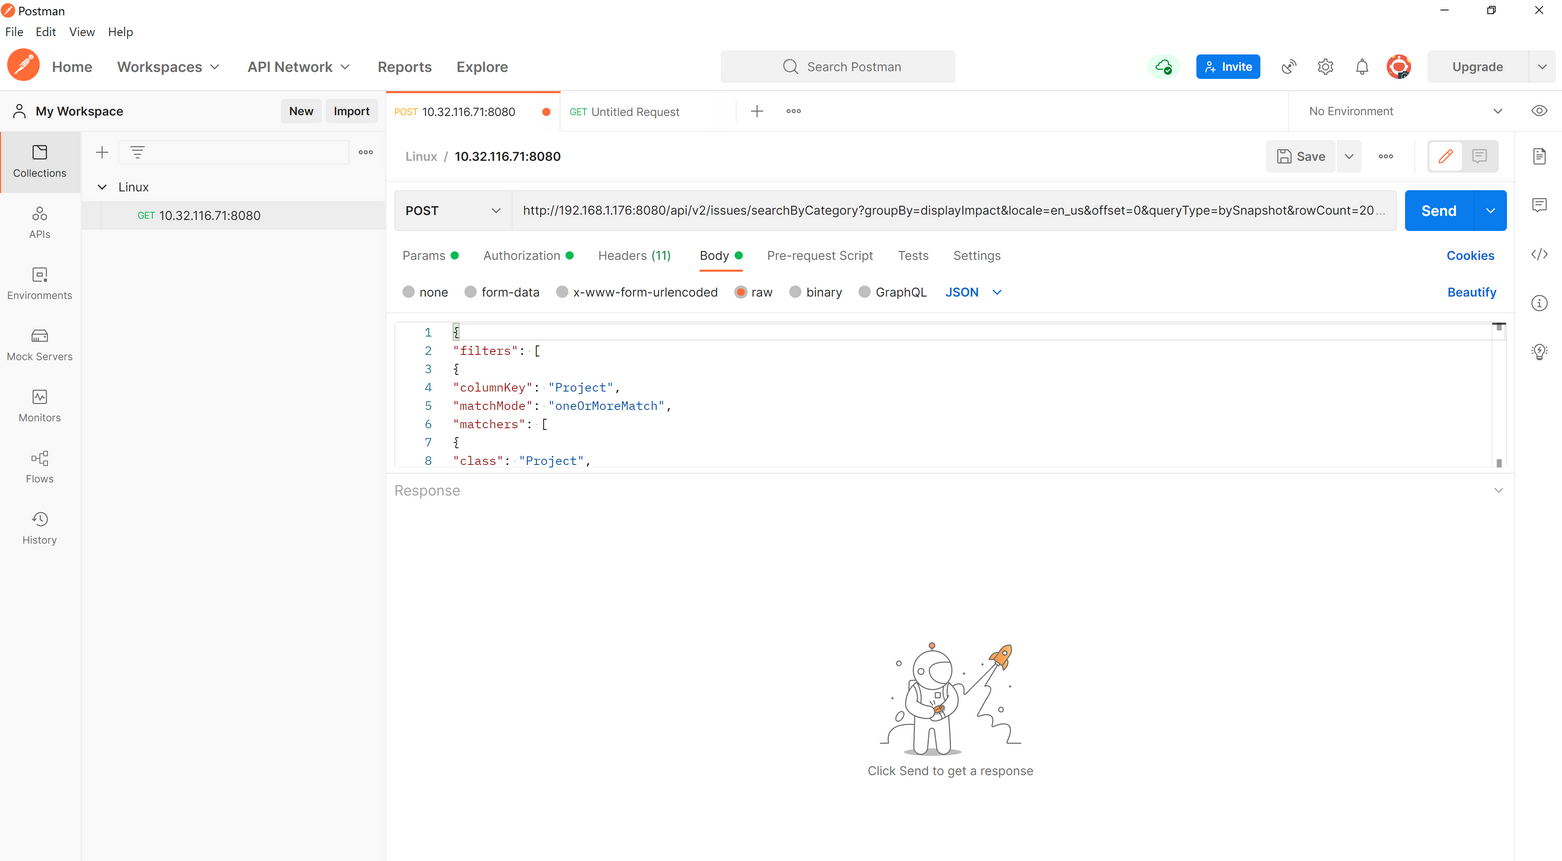The image size is (1562, 861).
Task: Switch to Pre-request Script tab
Action: point(820,256)
